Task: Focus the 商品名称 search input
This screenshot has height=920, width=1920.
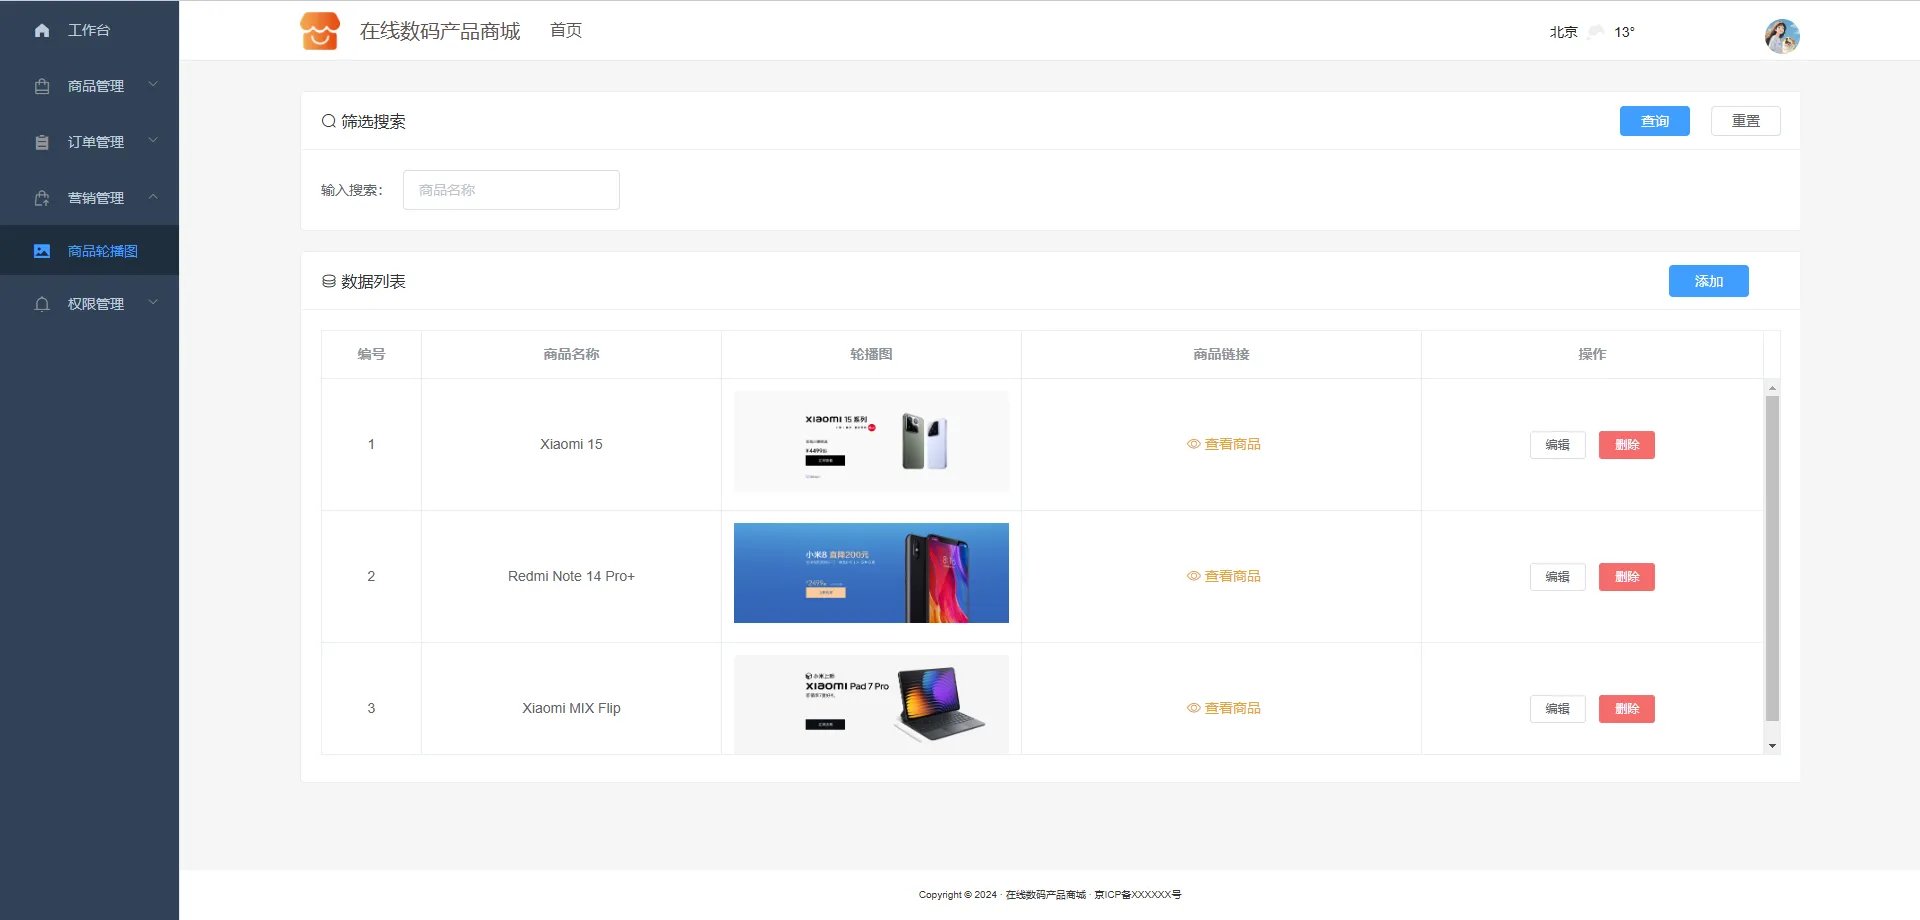Action: (511, 190)
